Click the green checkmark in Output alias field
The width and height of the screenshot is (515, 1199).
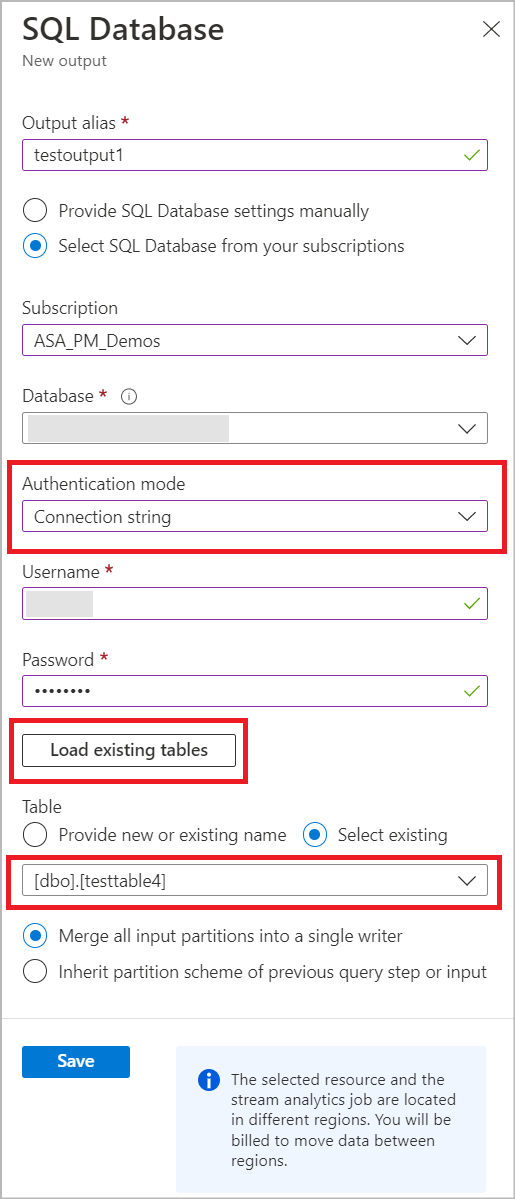tap(471, 155)
